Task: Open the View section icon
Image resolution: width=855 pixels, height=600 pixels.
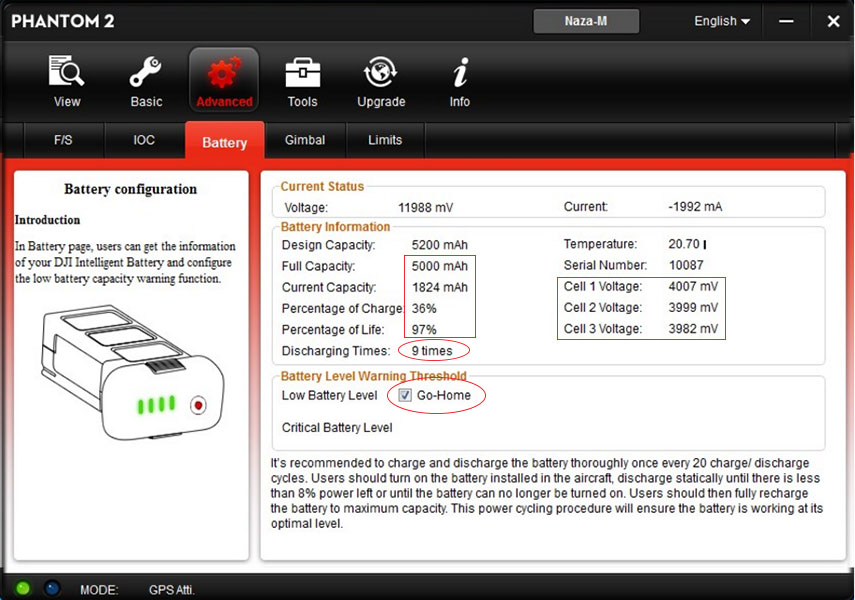Action: pos(67,71)
